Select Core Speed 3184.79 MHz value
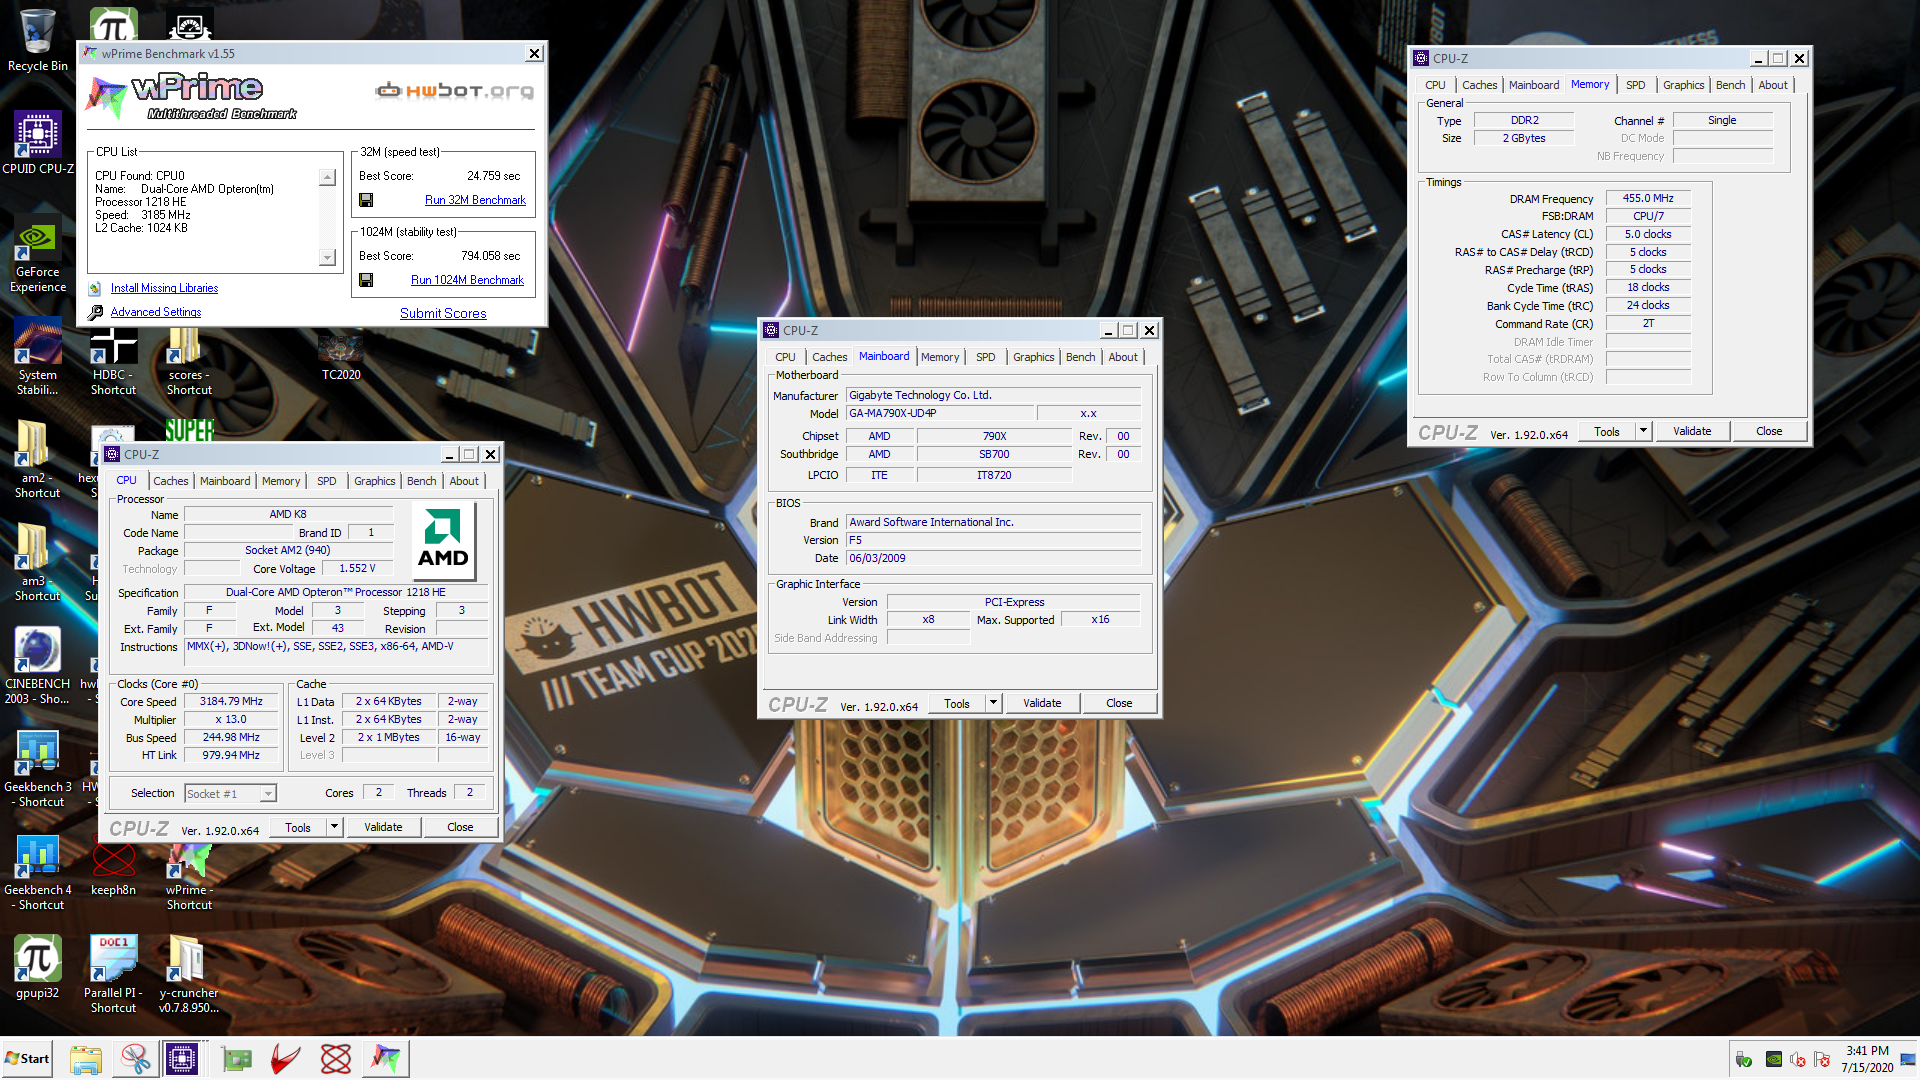Image resolution: width=1920 pixels, height=1080 pixels. click(x=231, y=701)
